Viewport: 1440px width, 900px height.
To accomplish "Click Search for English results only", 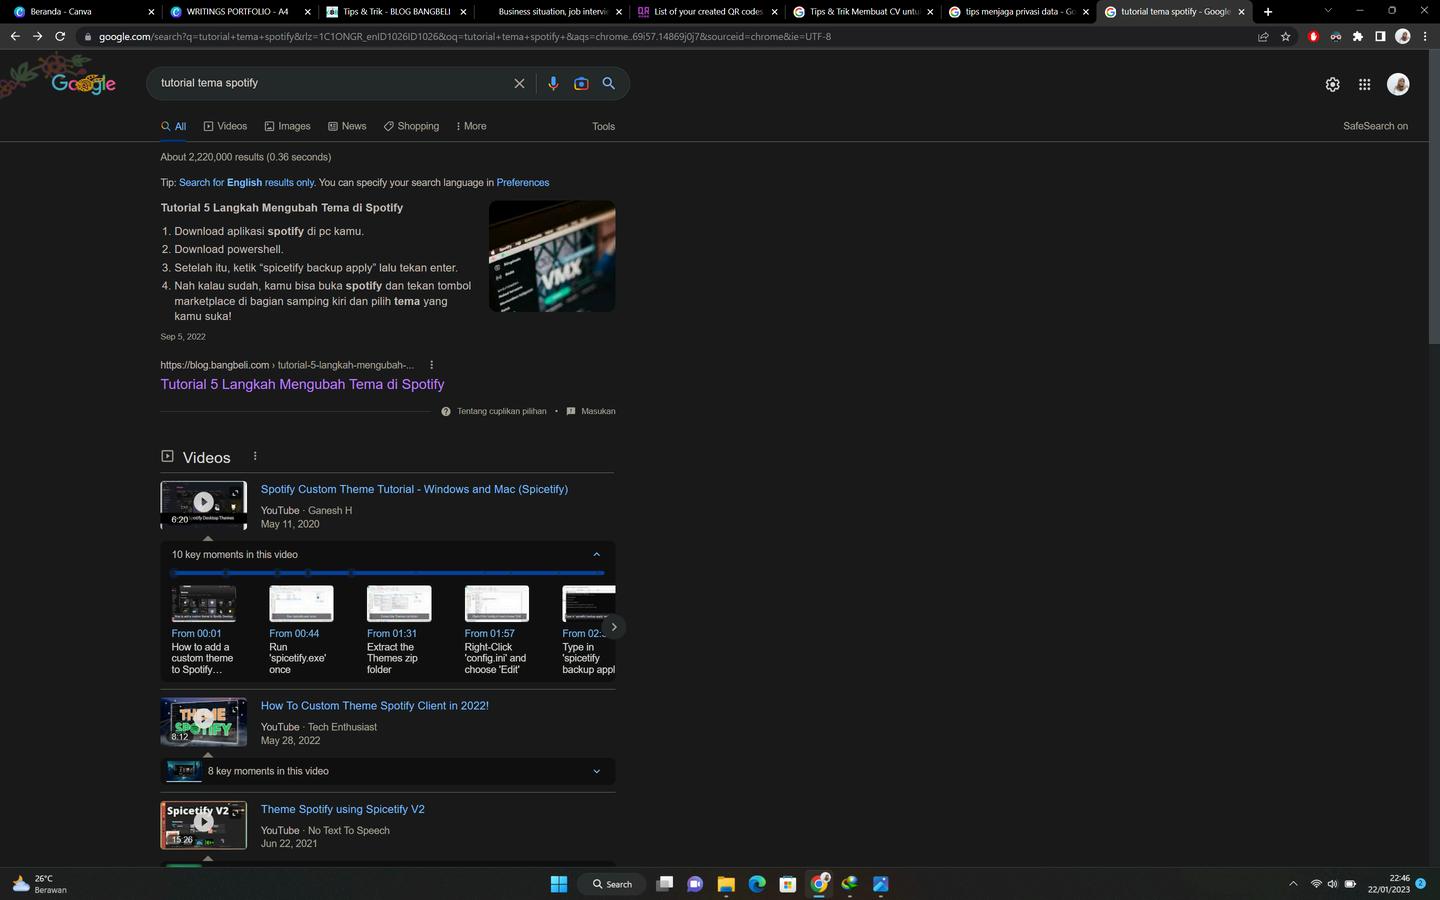I will pyautogui.click(x=246, y=183).
